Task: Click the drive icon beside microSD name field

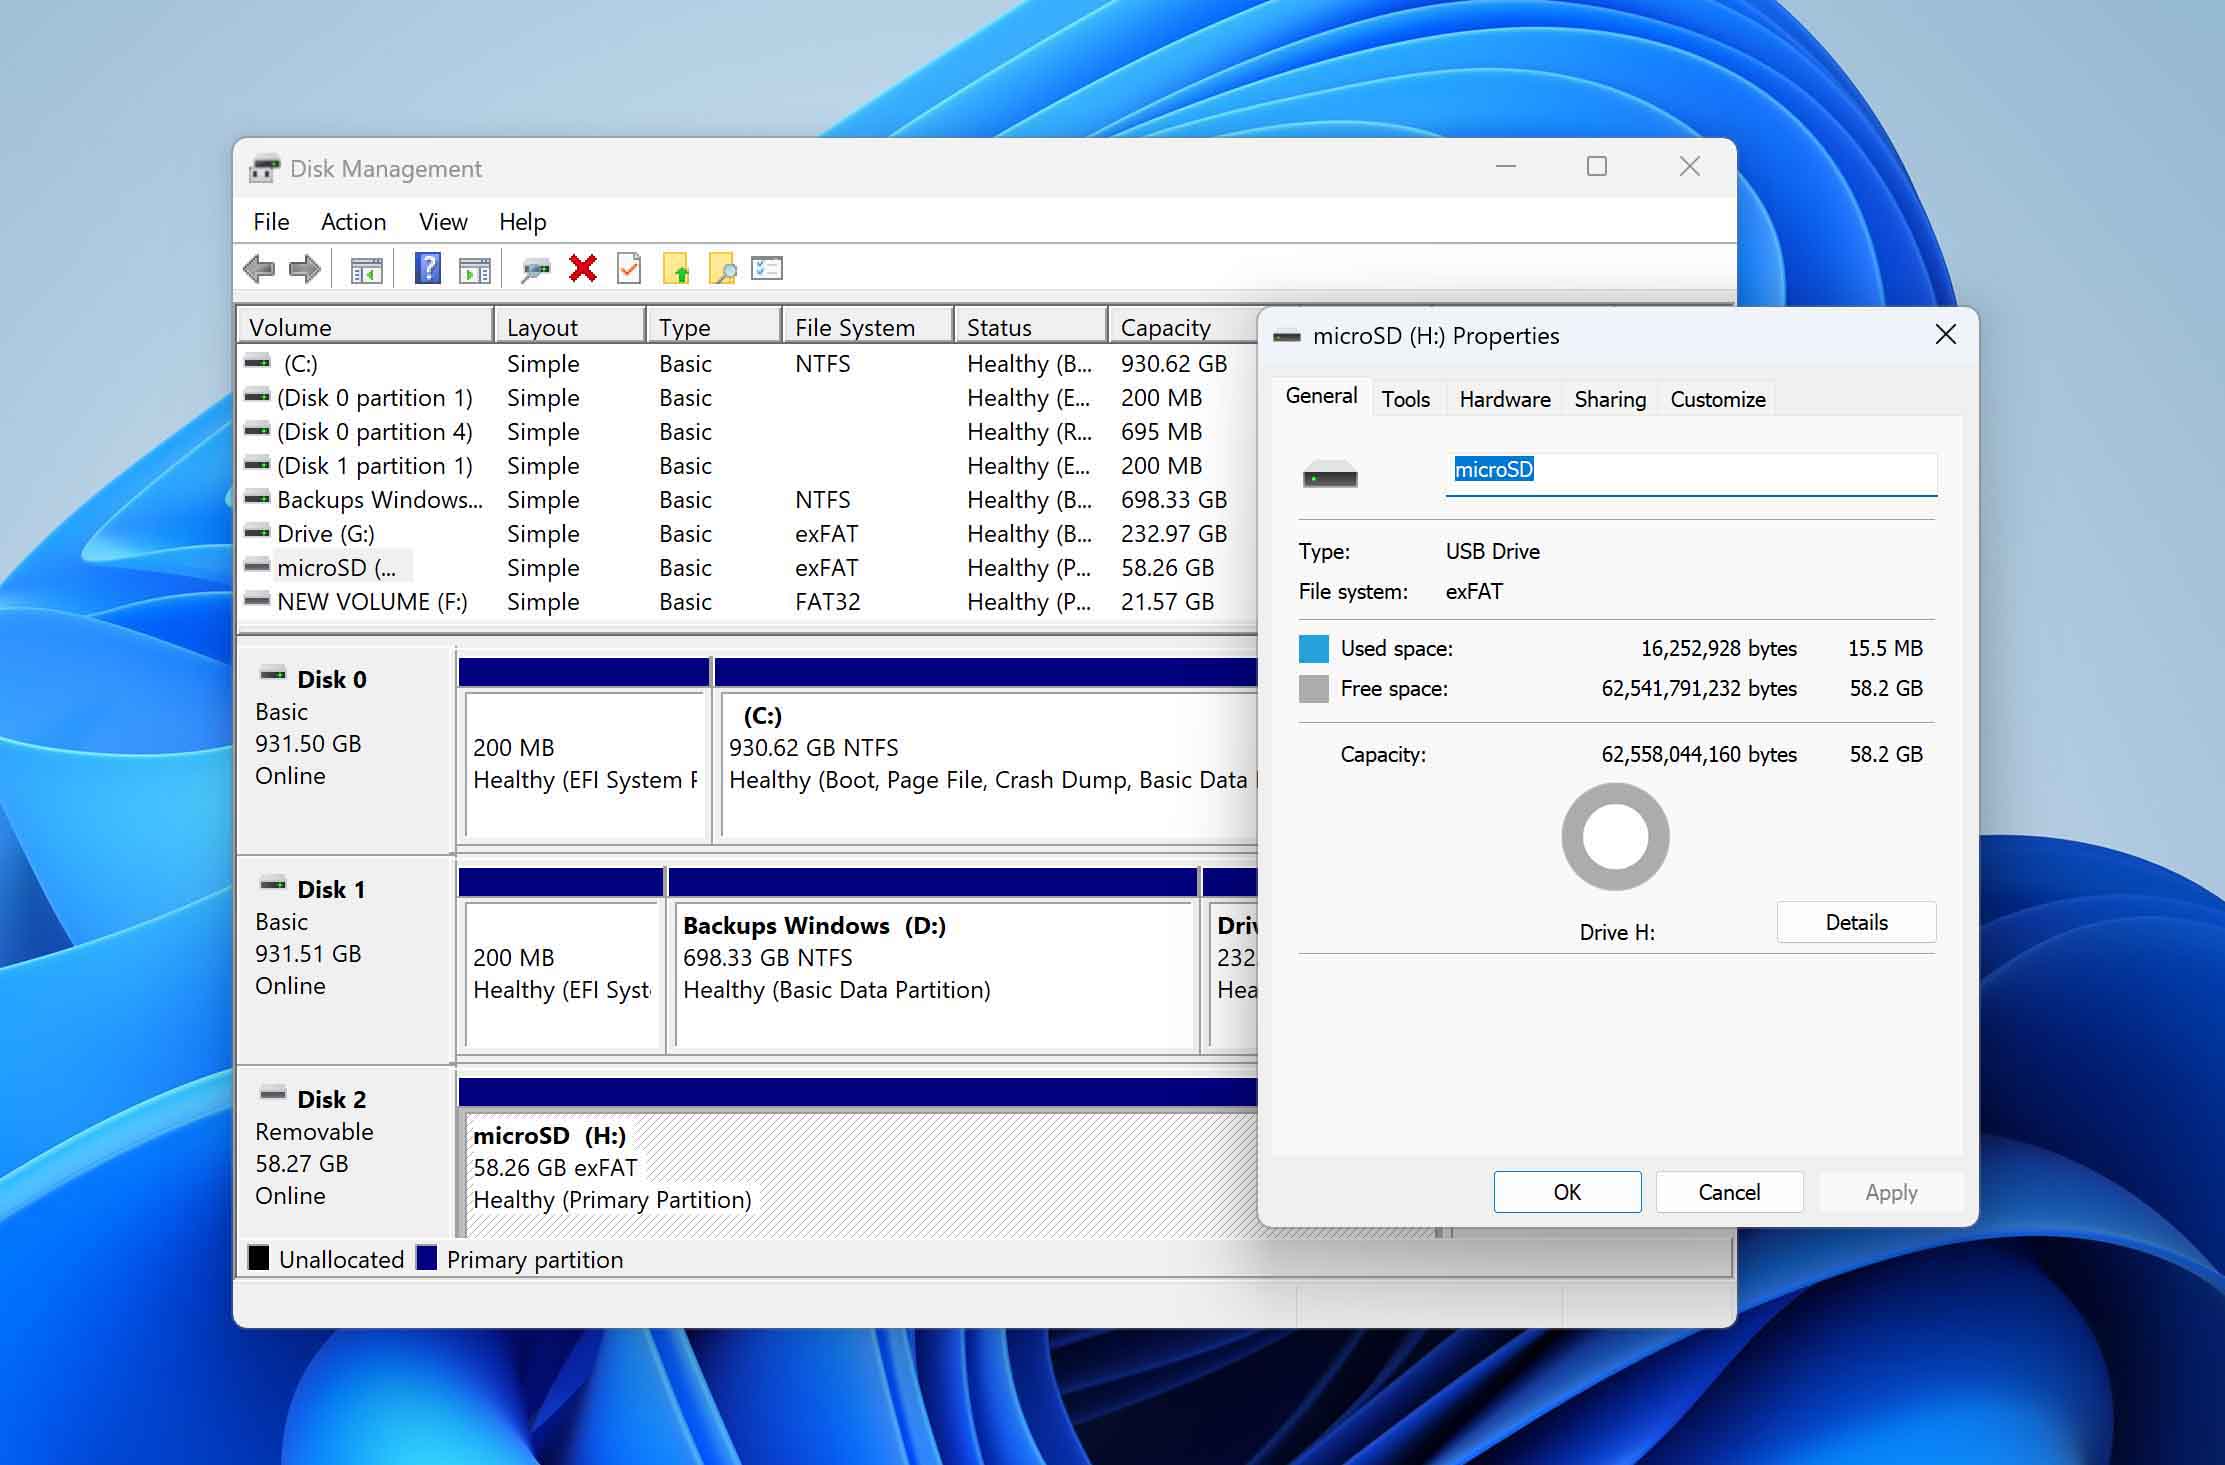Action: pos(1330,475)
